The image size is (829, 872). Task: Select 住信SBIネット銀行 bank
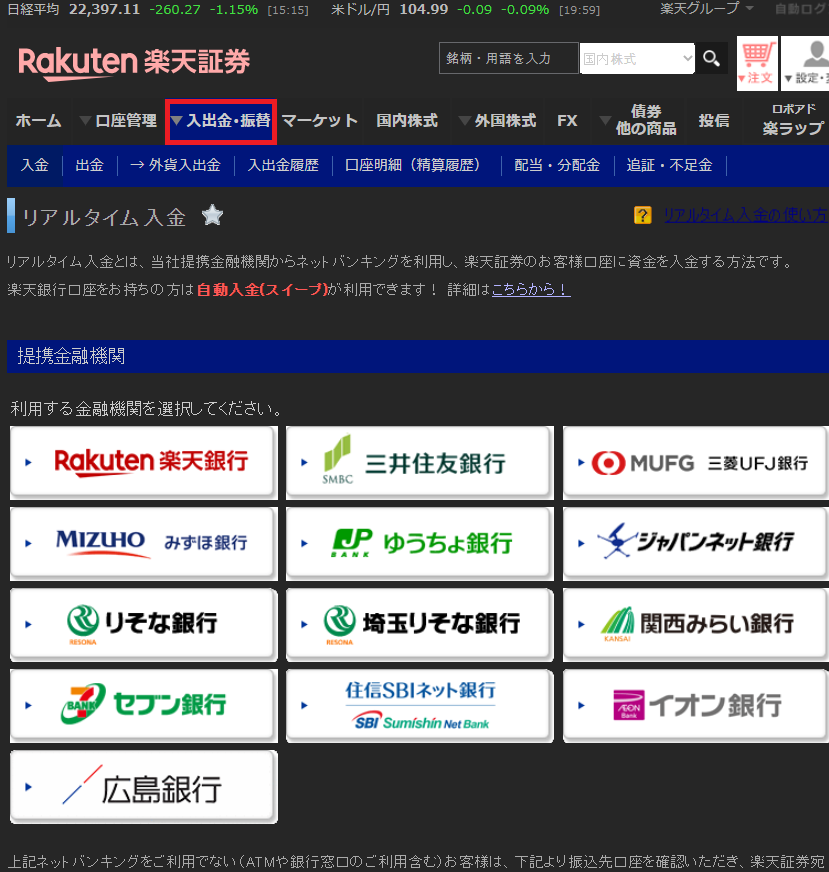(419, 705)
